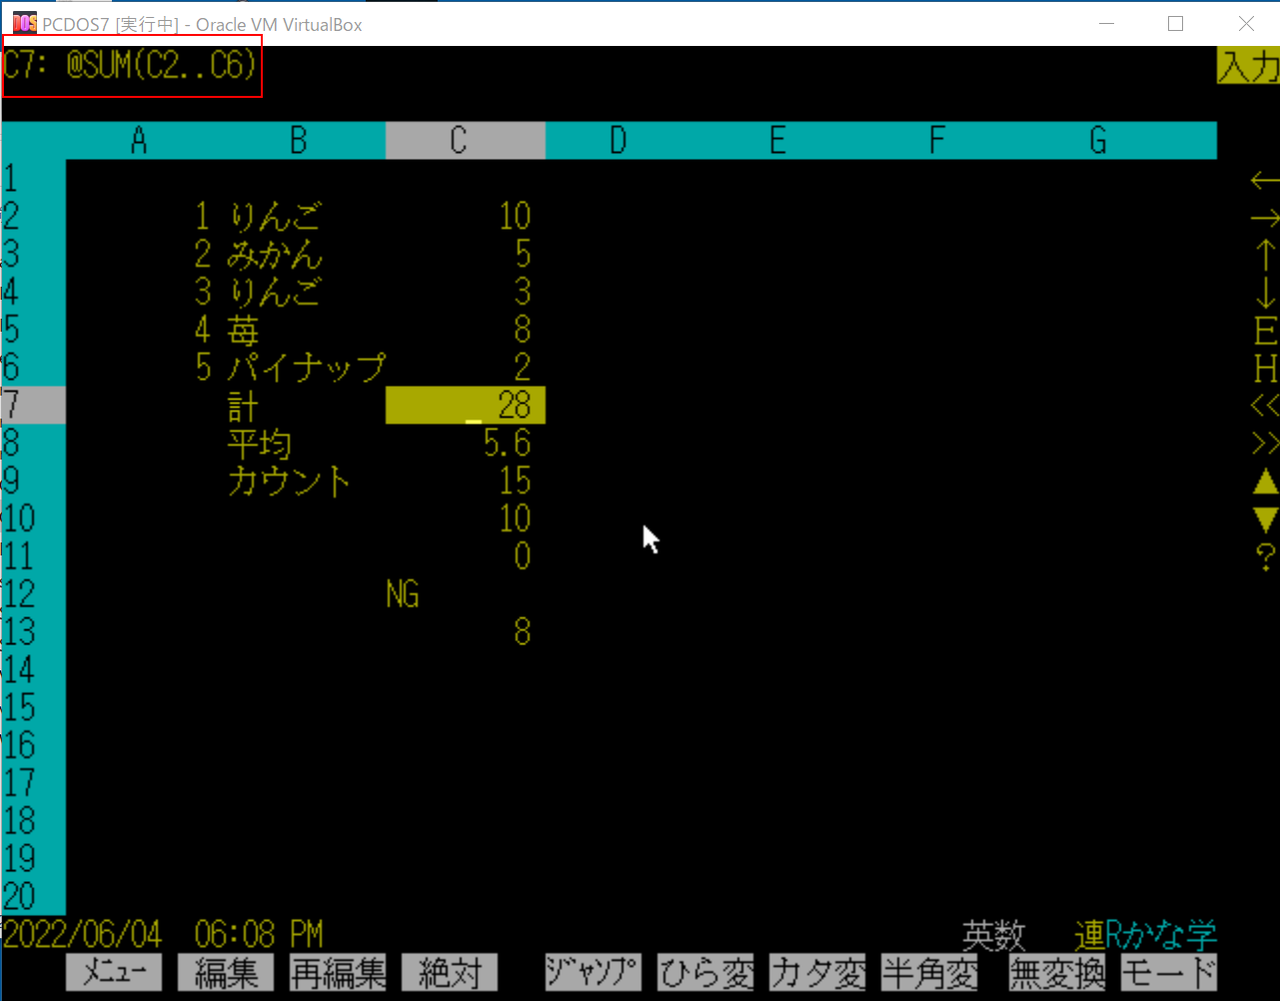Select row header 1
Image resolution: width=1280 pixels, height=1001 pixels.
click(x=33, y=179)
